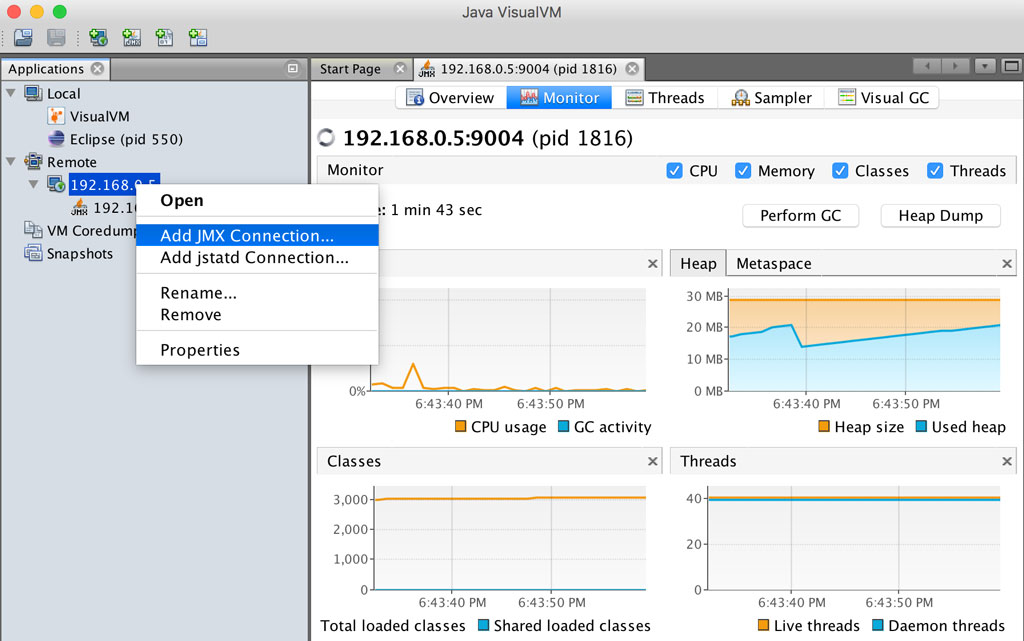Viewport: 1024px width, 641px height.
Task: Select Snapshots label in Applications tree
Action: [x=80, y=253]
